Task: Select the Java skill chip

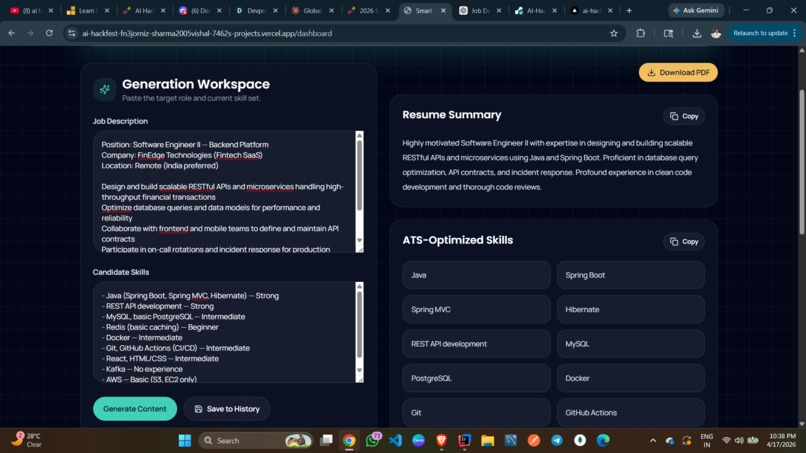Action: 477,275
